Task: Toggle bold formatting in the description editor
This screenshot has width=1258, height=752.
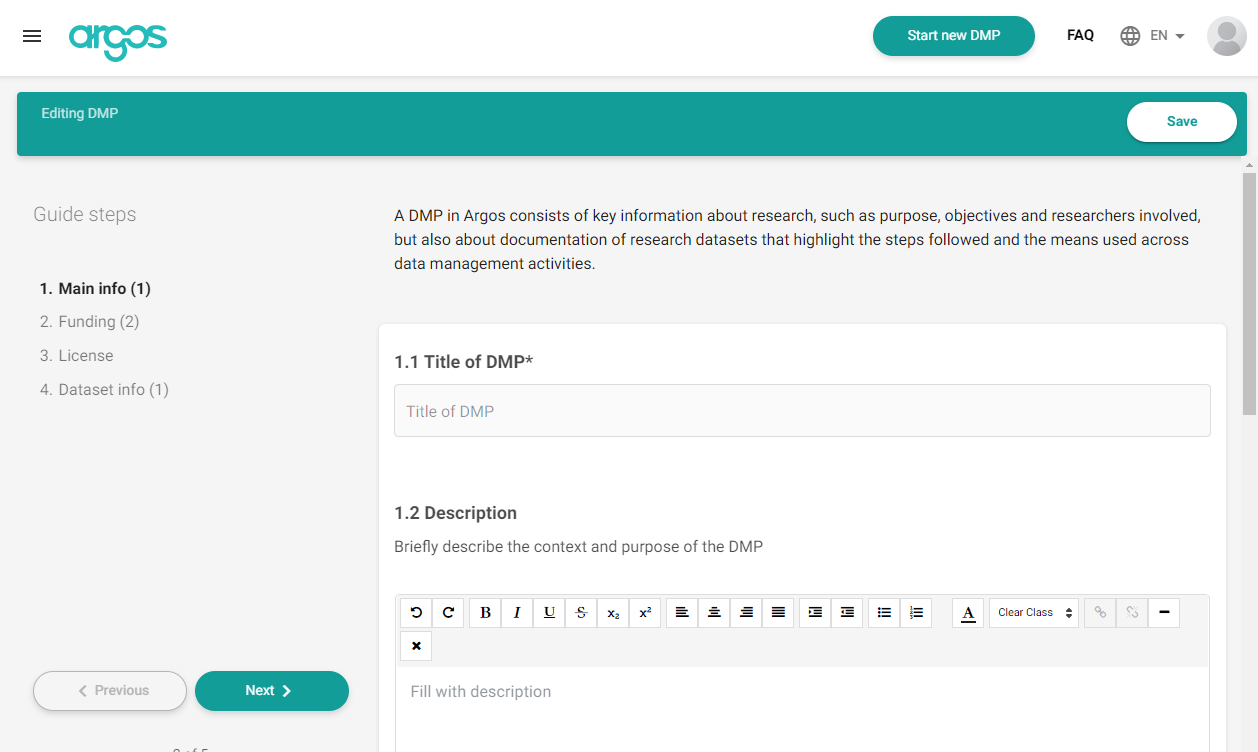Action: tap(484, 612)
